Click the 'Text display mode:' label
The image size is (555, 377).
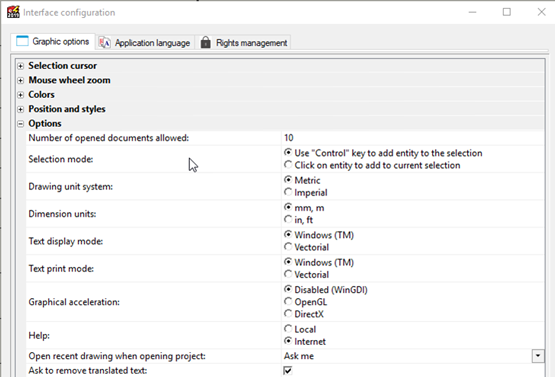65,241
